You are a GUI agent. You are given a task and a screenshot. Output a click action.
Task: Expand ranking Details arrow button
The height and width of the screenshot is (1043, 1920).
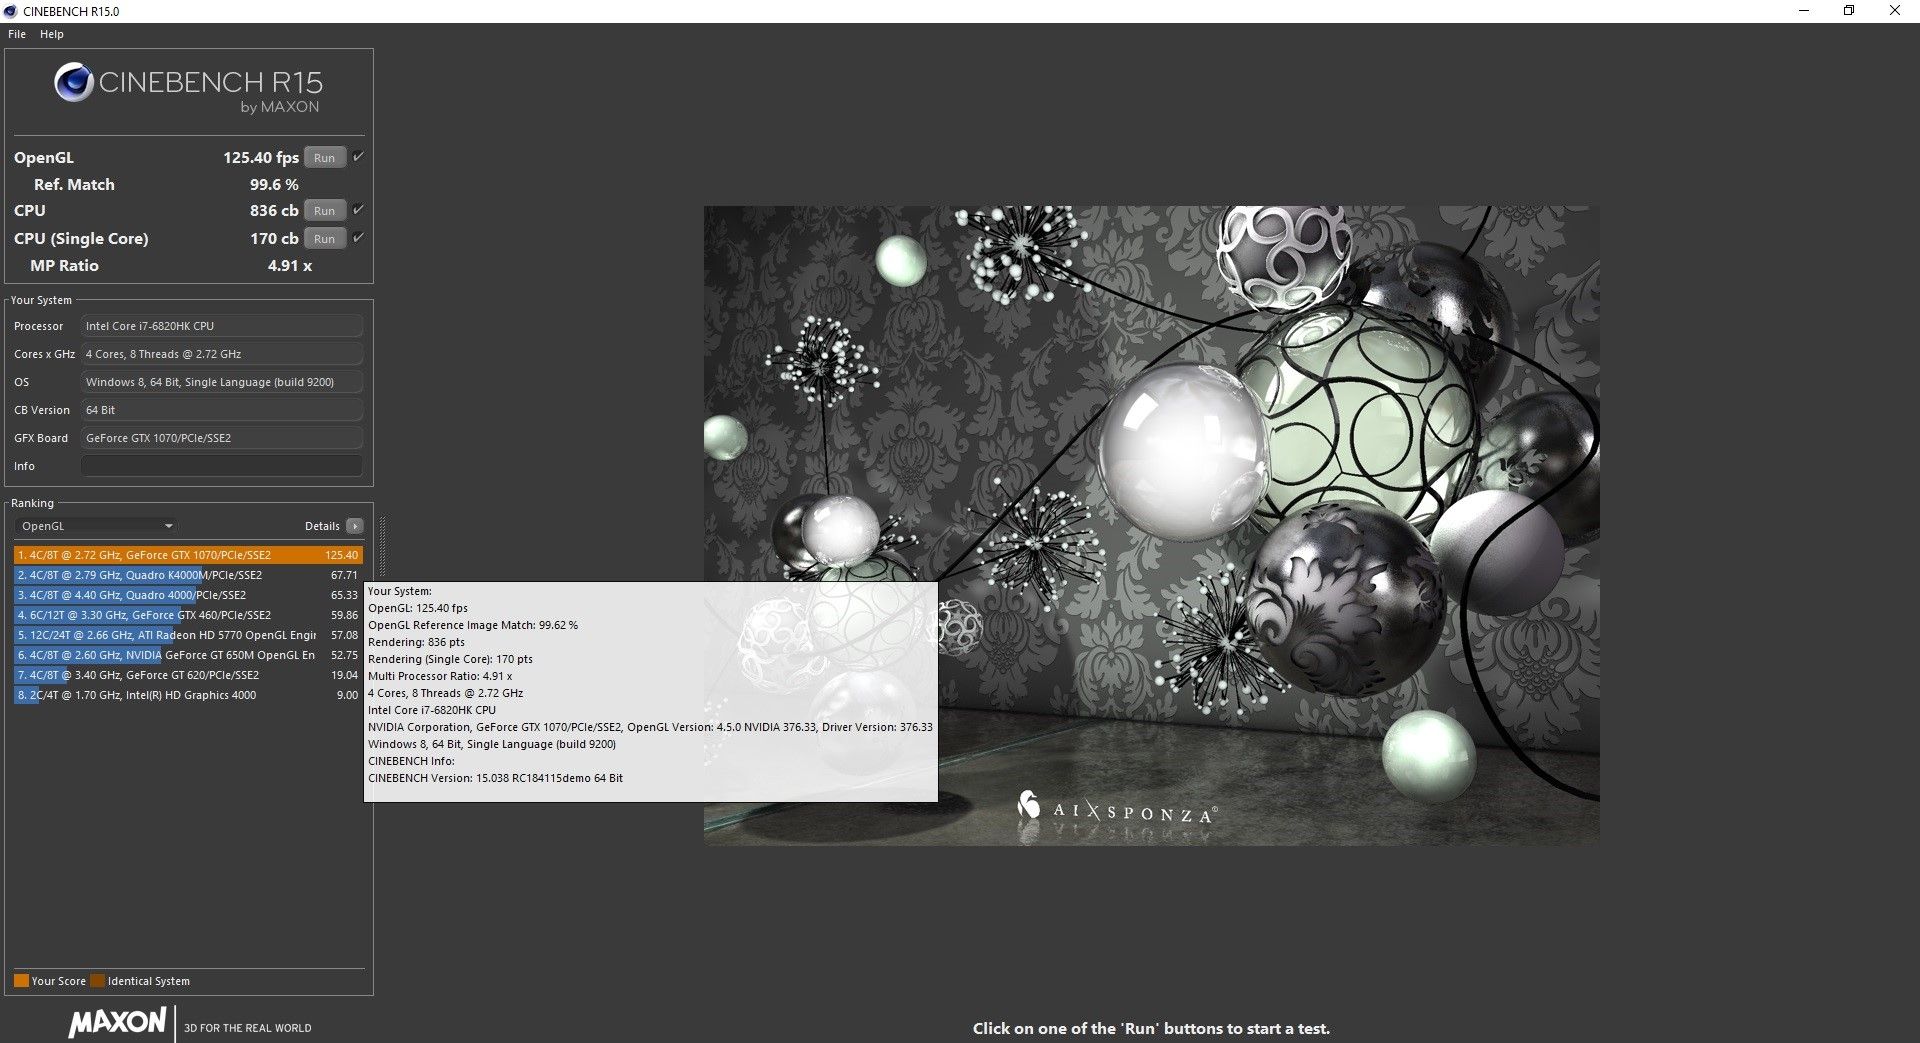[355, 526]
